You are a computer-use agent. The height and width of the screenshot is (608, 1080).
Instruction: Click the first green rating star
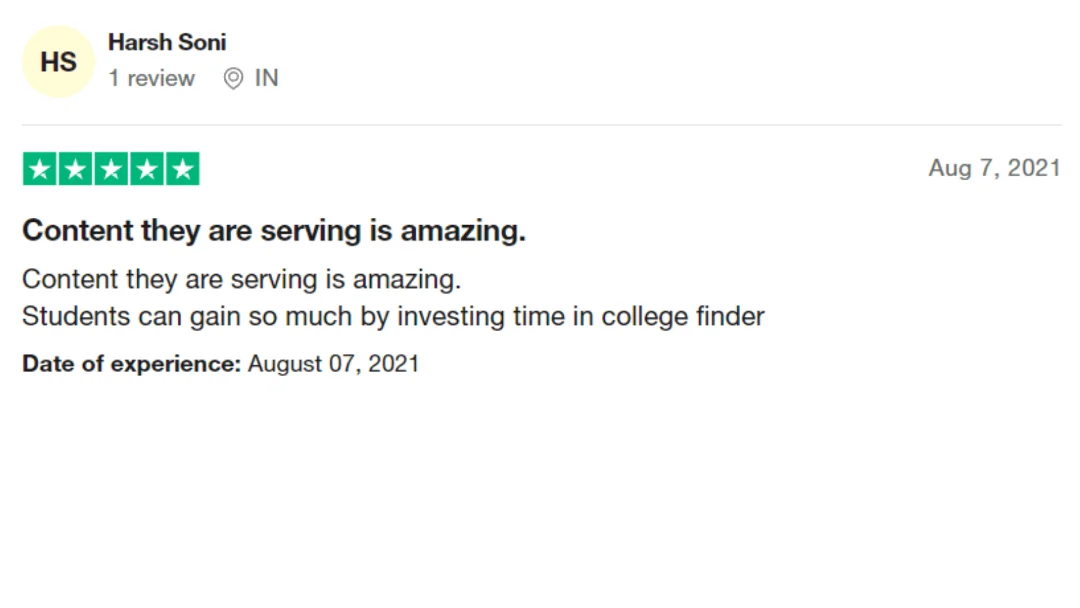39,169
